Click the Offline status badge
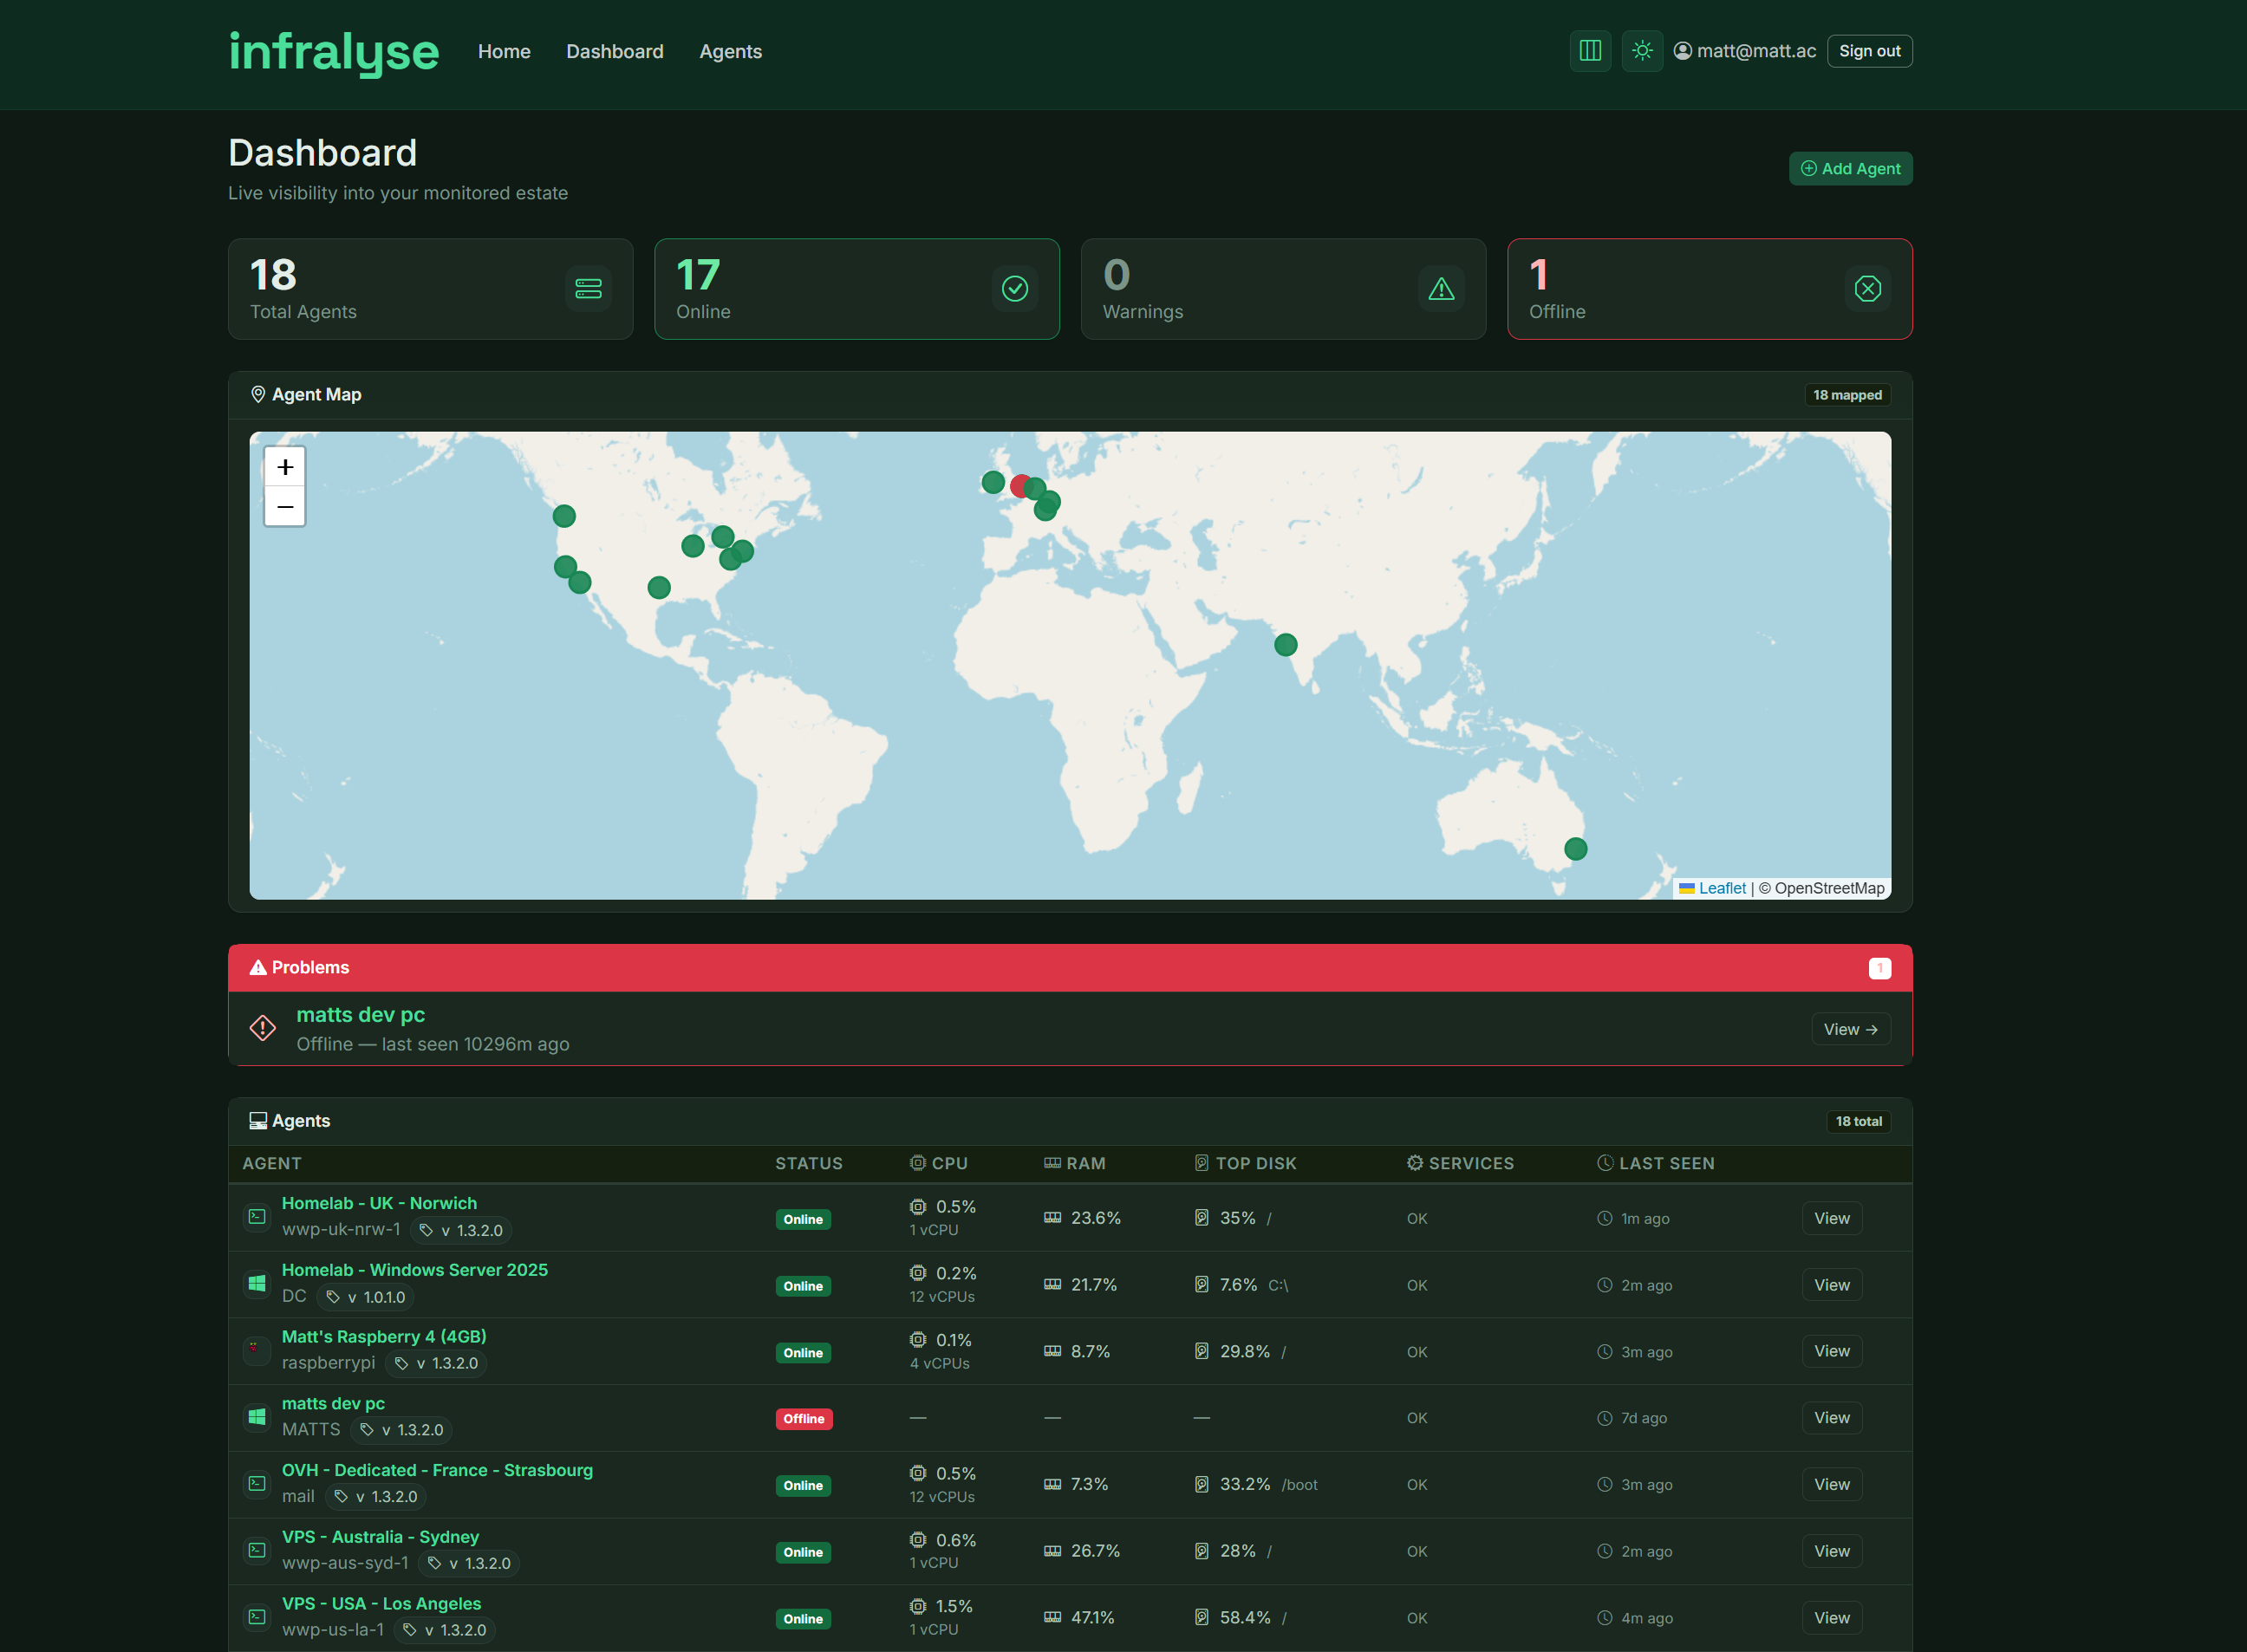The width and height of the screenshot is (2247, 1652). pos(803,1418)
